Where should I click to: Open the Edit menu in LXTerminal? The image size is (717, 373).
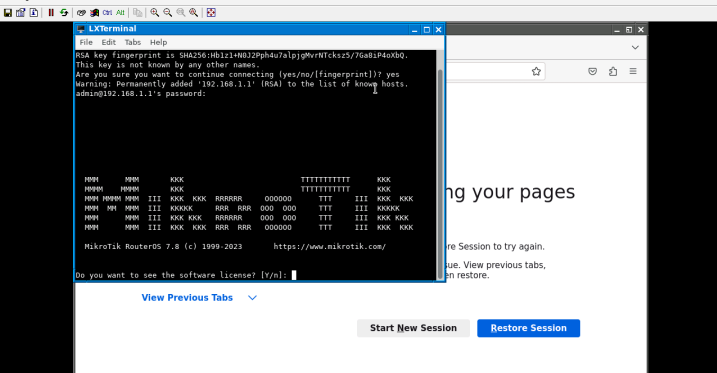click(108, 42)
